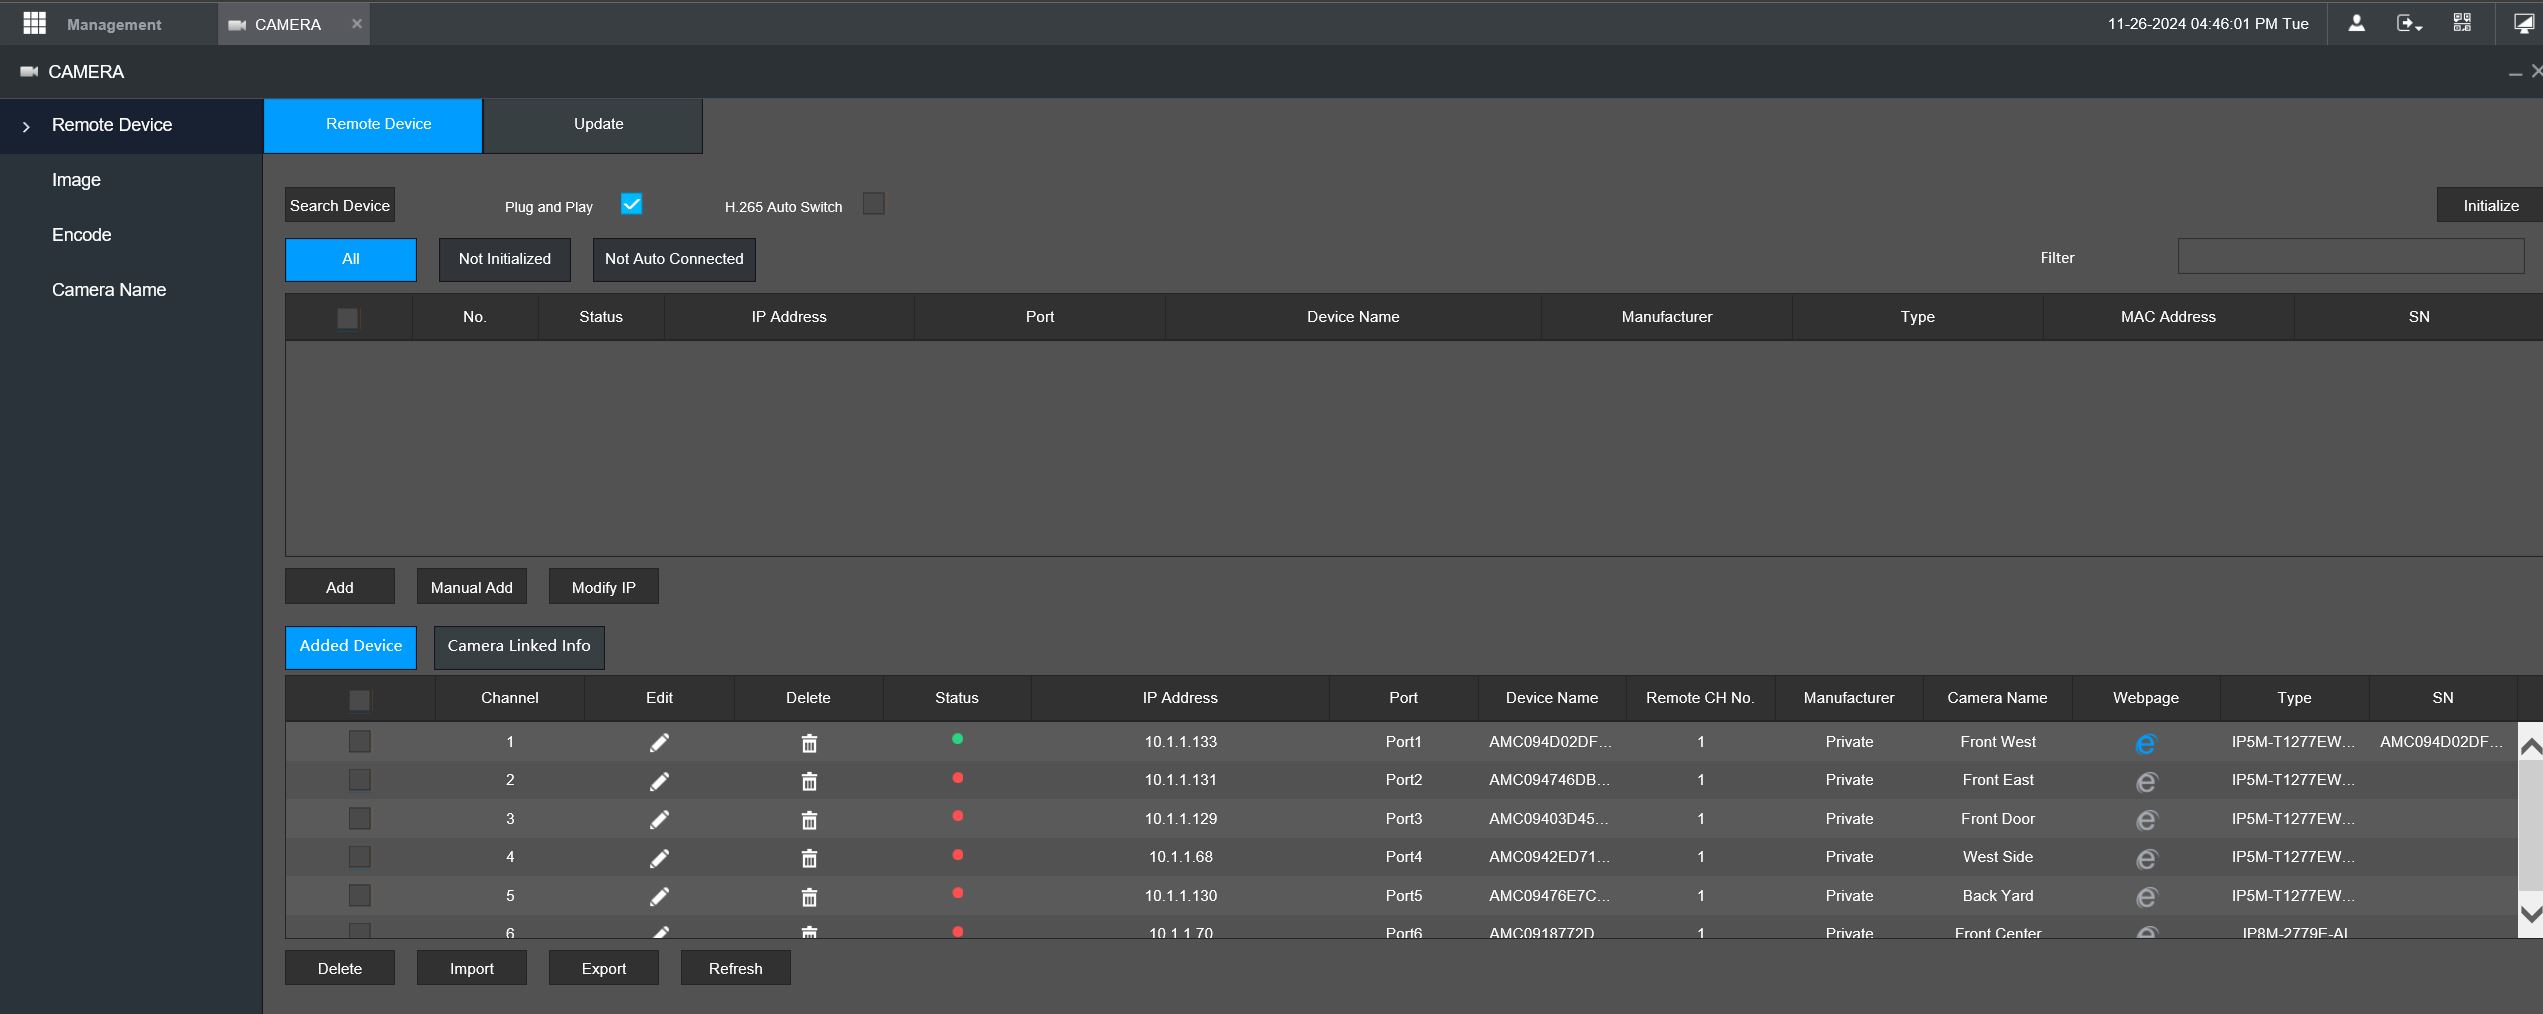Open the Encode sidebar menu item
This screenshot has width=2543, height=1014.
[x=81, y=235]
